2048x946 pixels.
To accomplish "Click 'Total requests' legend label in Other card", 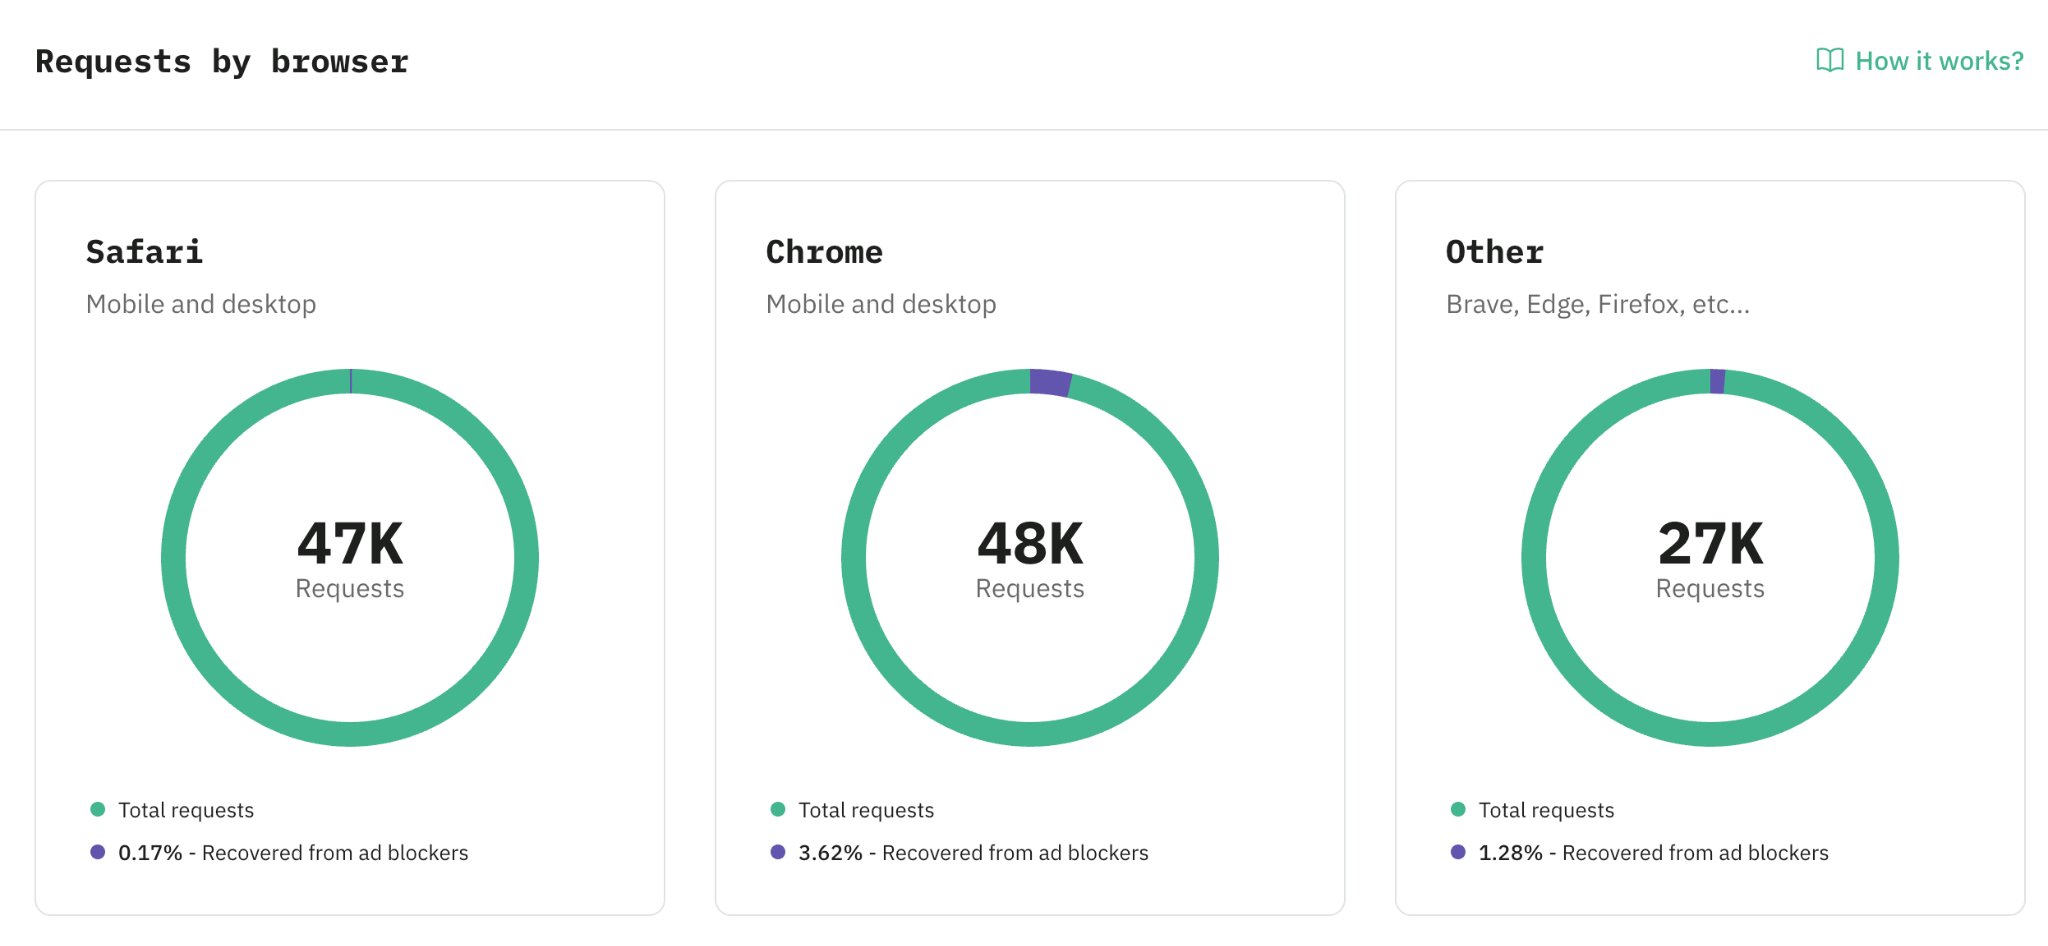I will click(1546, 810).
